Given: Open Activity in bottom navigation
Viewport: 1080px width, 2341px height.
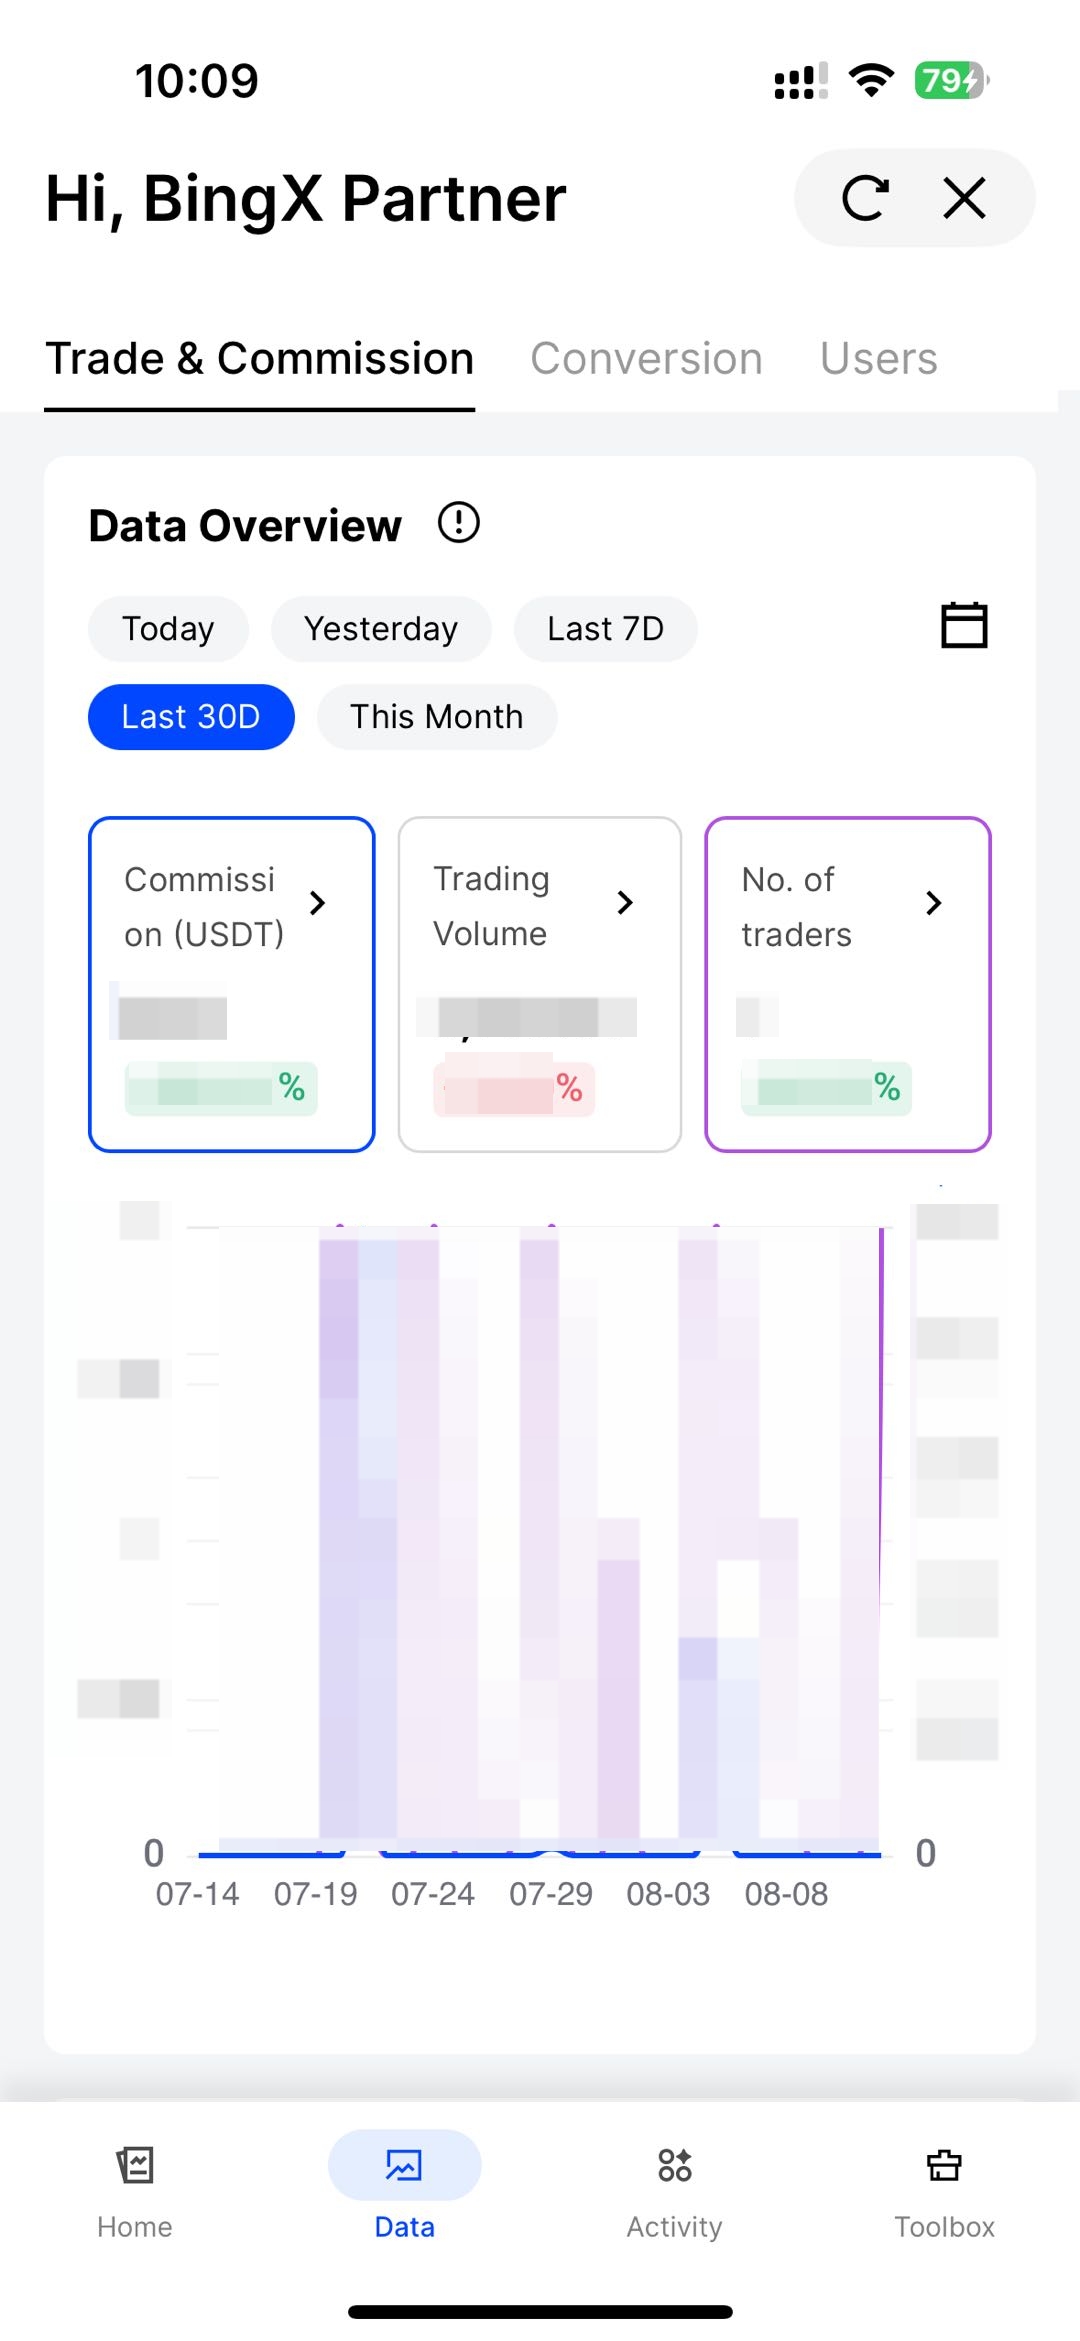Looking at the screenshot, I should pyautogui.click(x=675, y=2186).
